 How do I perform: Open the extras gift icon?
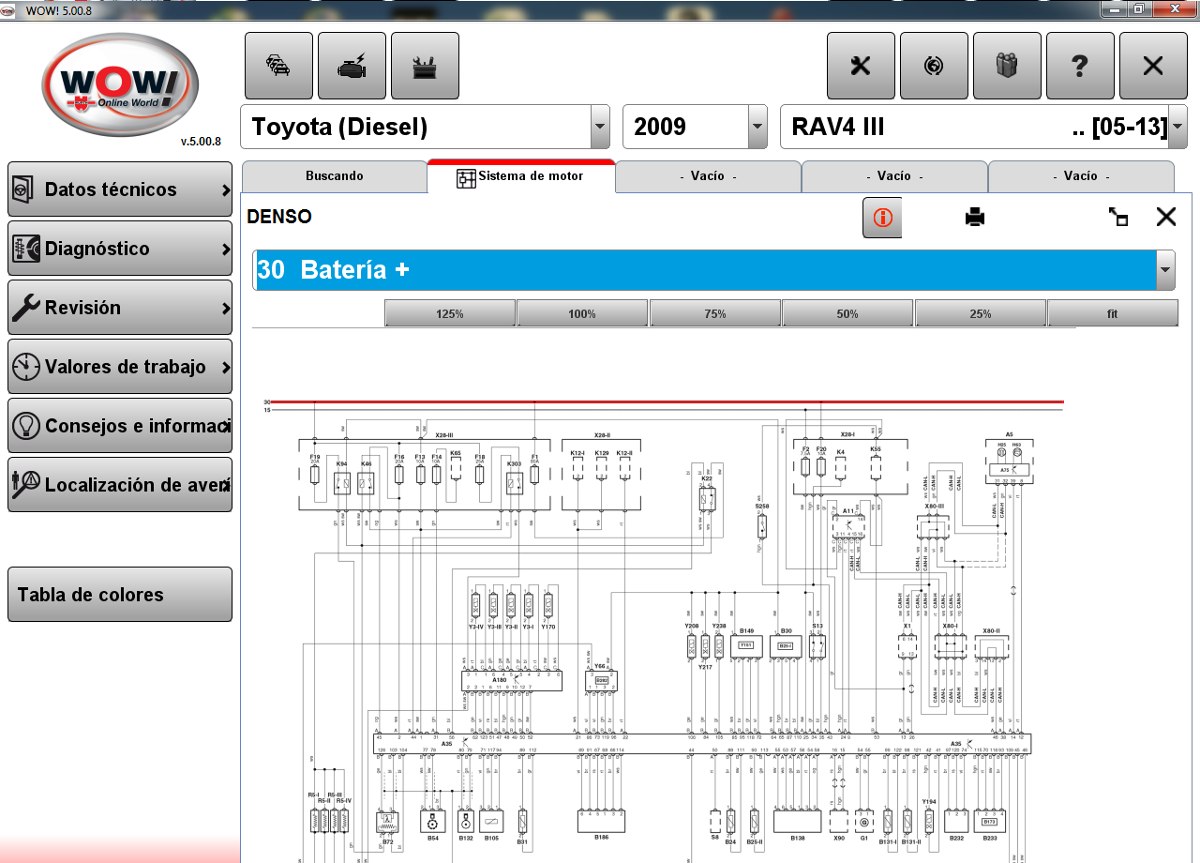click(1007, 65)
